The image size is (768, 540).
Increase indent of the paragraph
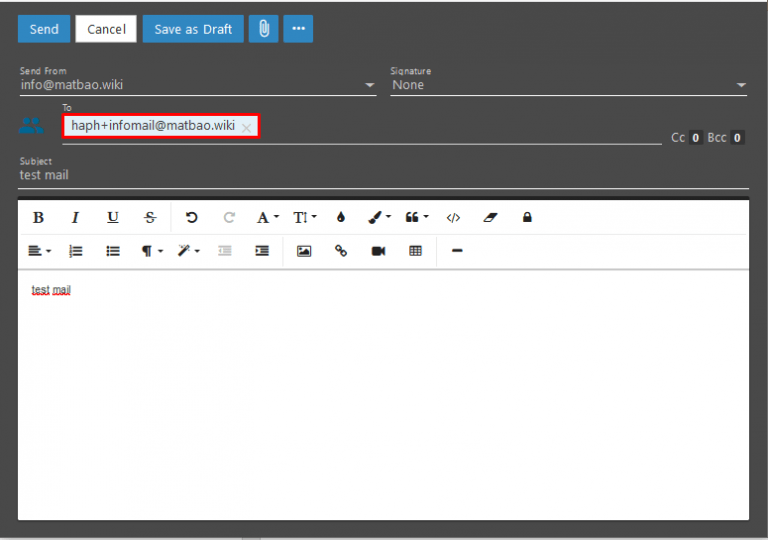pyautogui.click(x=262, y=251)
